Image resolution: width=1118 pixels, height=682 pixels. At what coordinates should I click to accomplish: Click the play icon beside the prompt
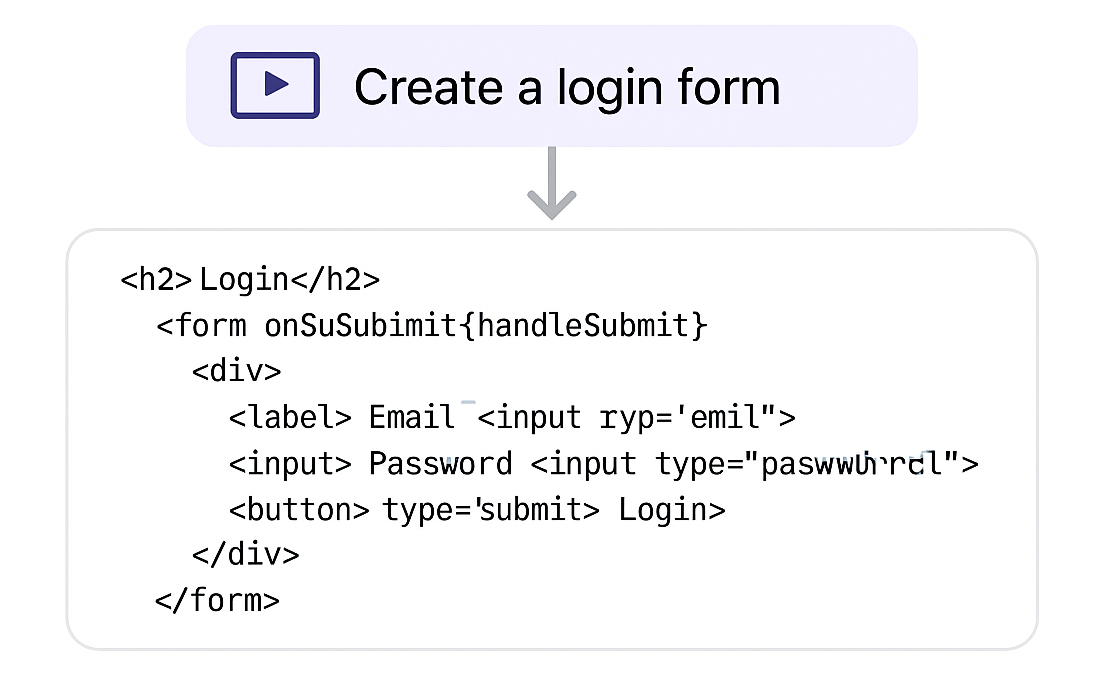tap(275, 86)
